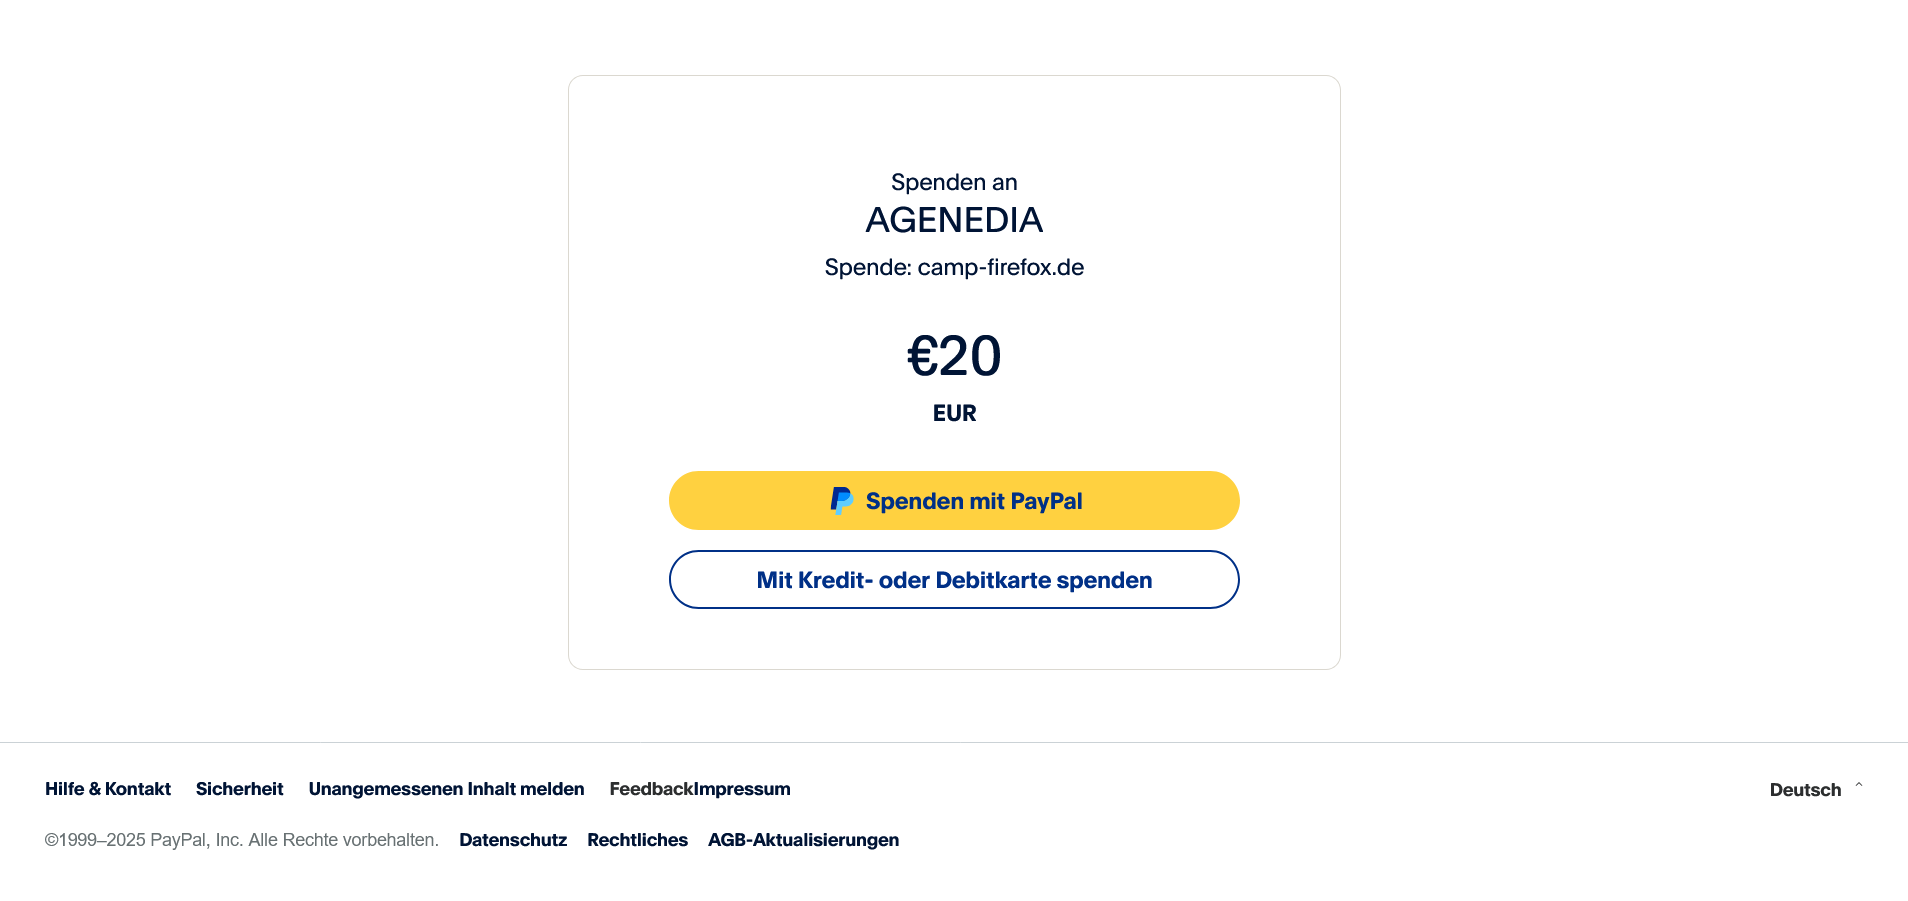Open the Feedback footer link
Viewport: 1908px width, 901px height.
coord(651,789)
